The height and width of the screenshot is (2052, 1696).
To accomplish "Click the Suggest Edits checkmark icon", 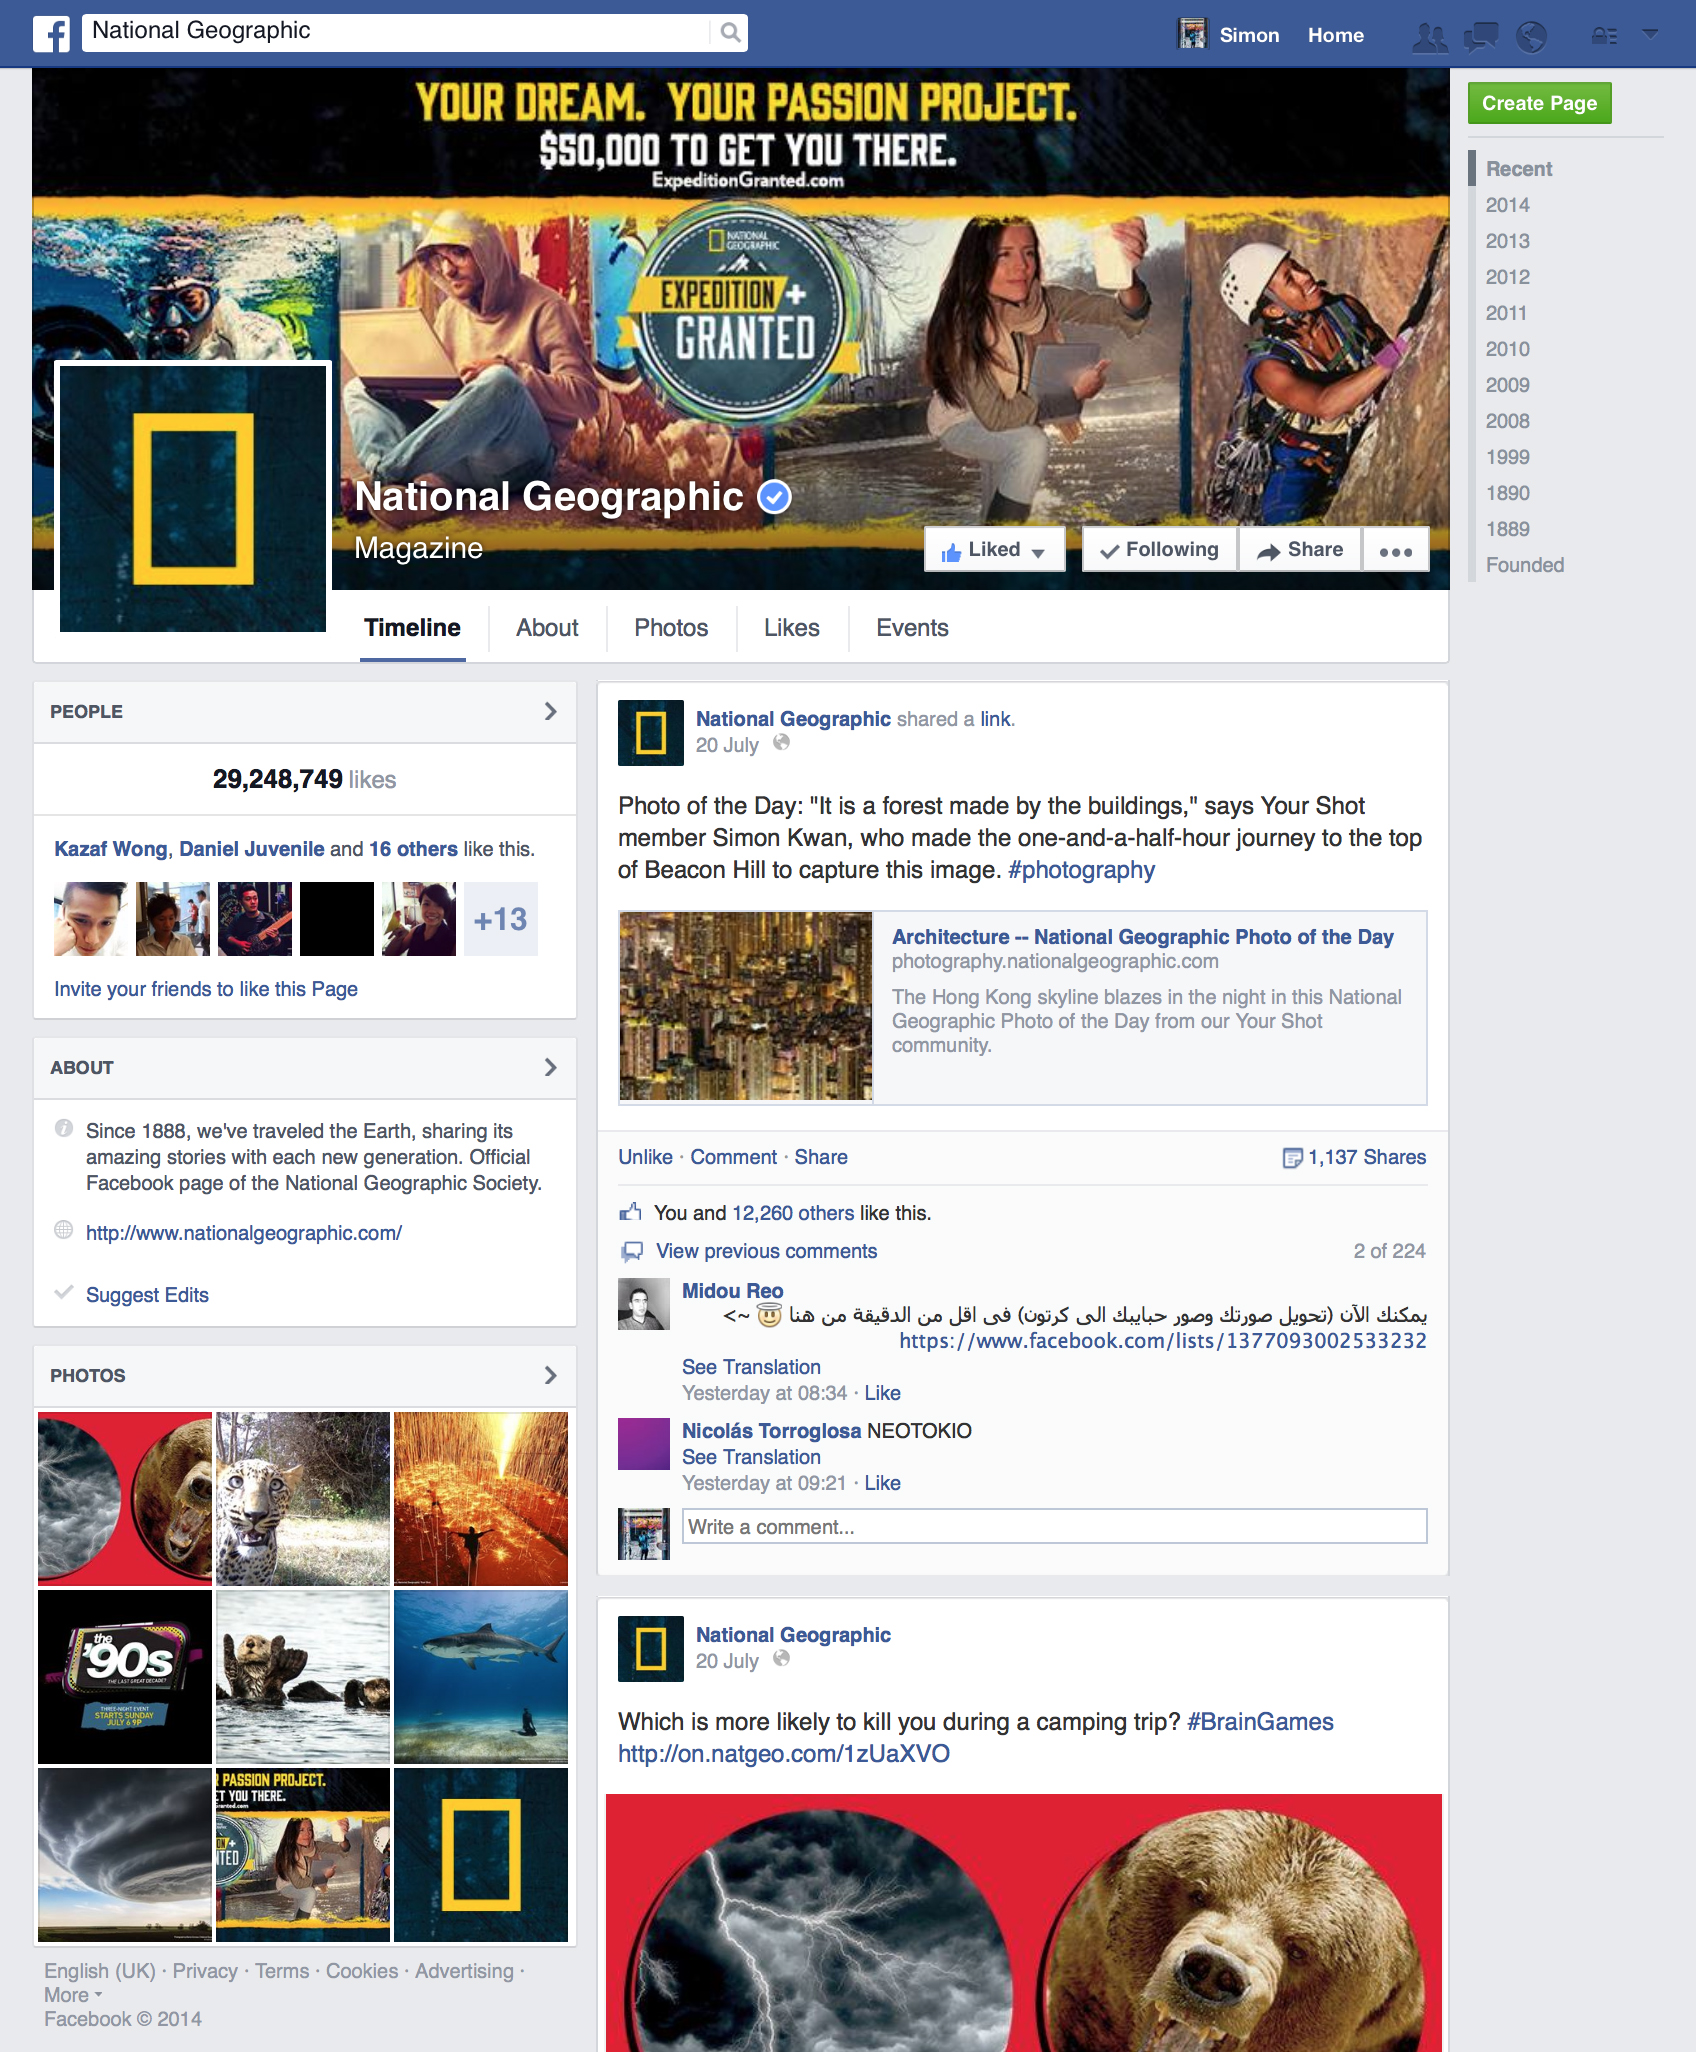I will click(64, 1293).
